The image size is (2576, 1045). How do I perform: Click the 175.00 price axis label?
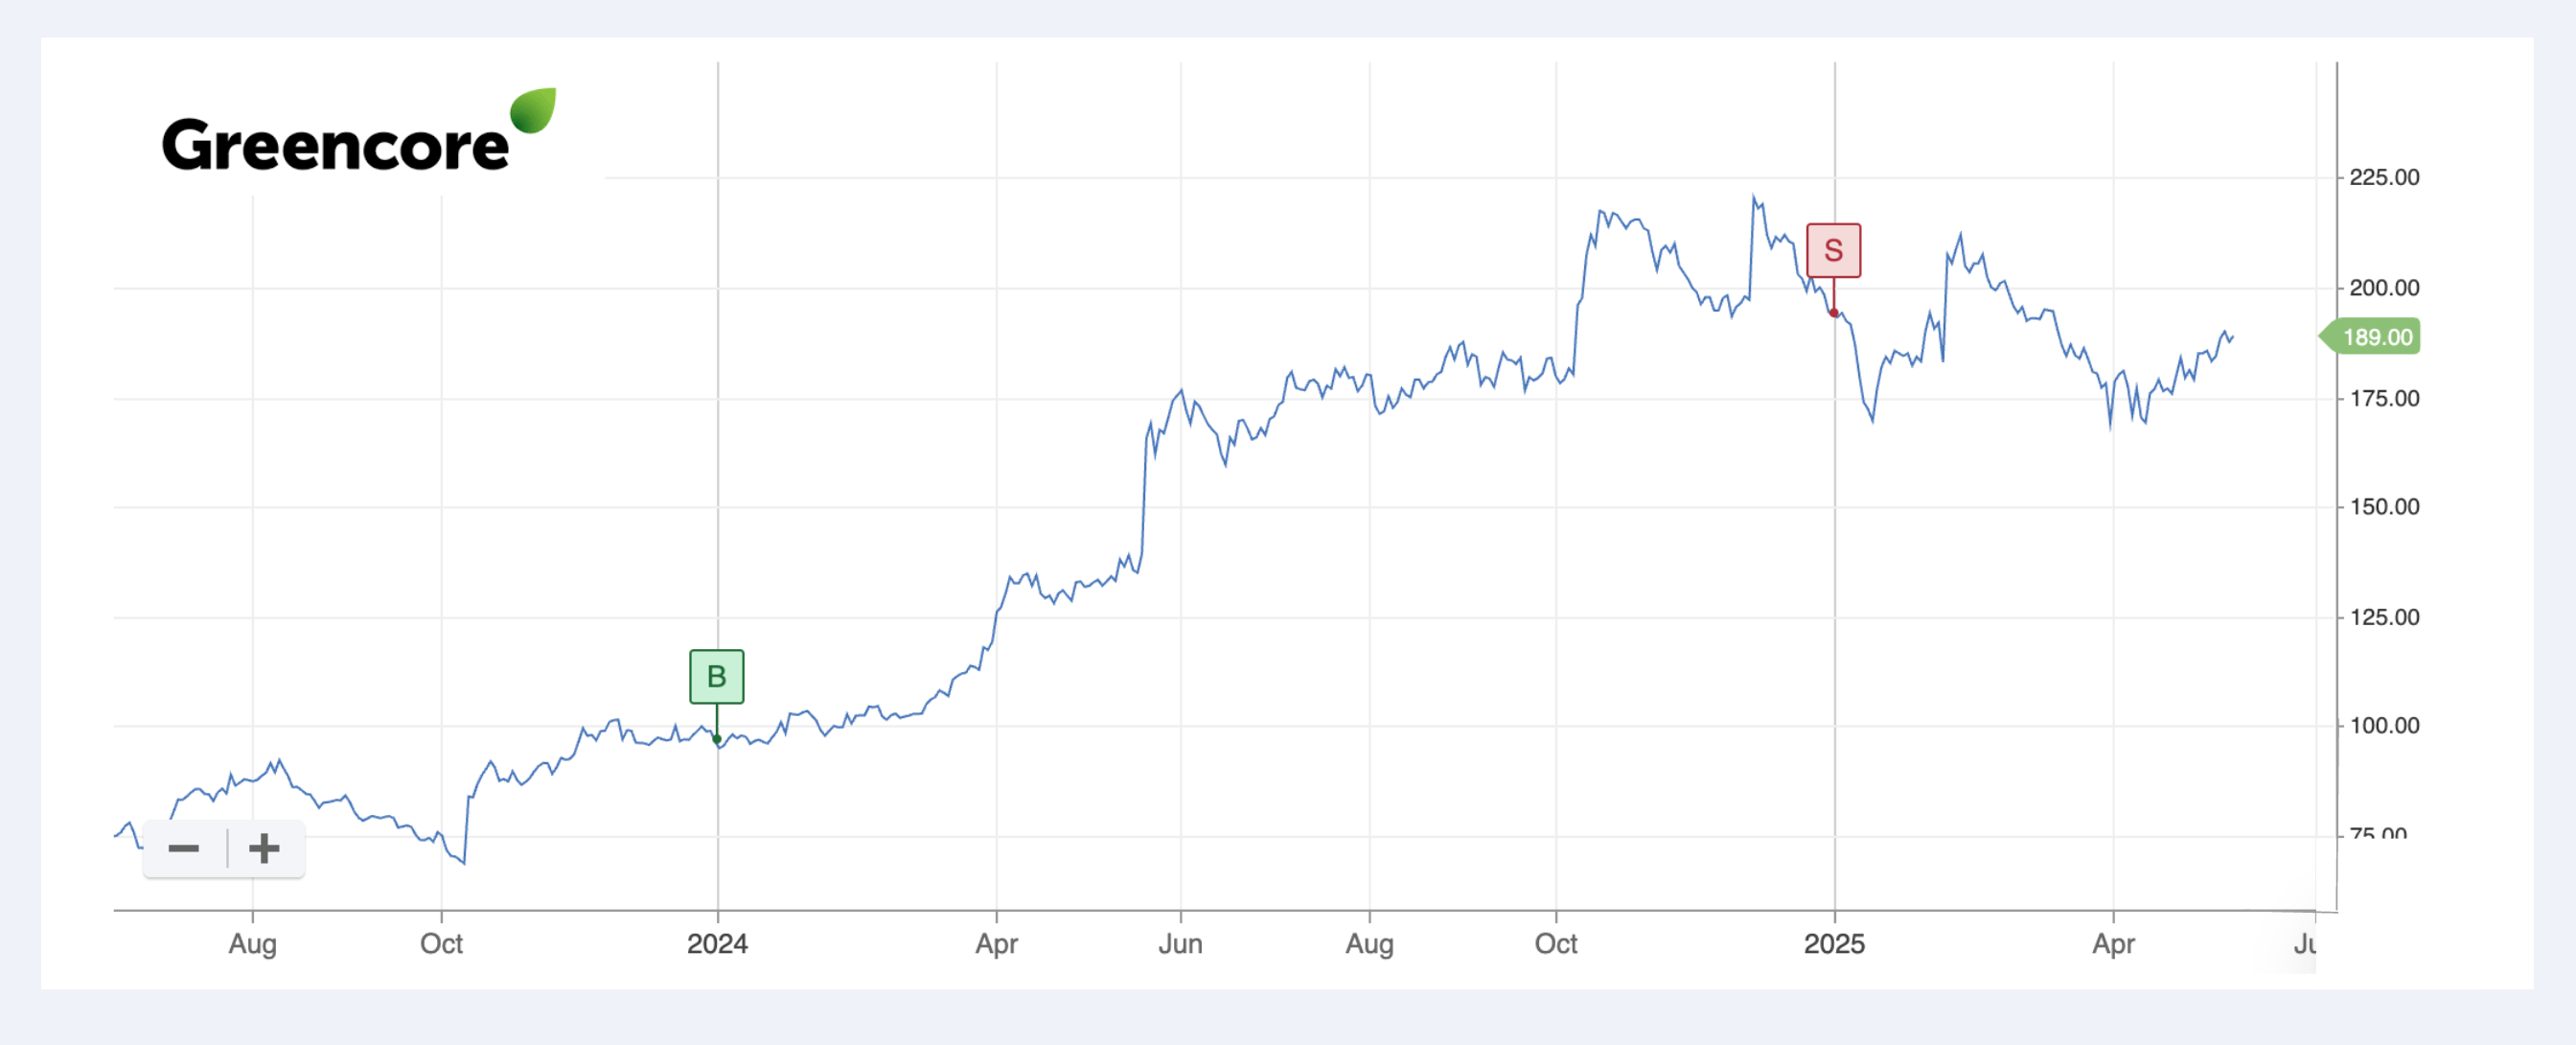click(2384, 399)
